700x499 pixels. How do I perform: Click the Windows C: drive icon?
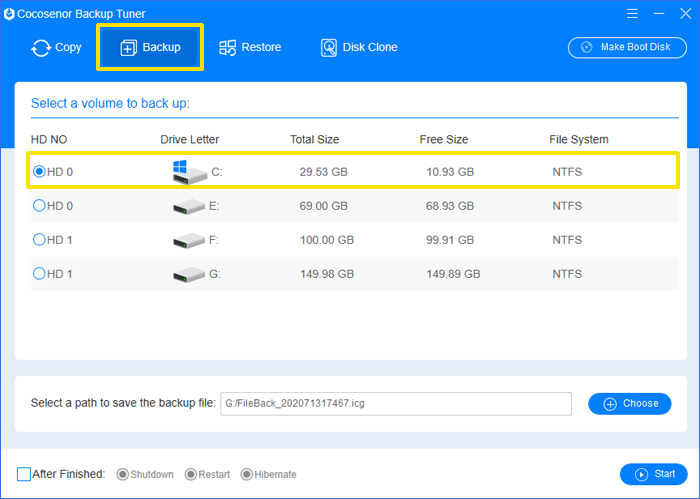(189, 172)
